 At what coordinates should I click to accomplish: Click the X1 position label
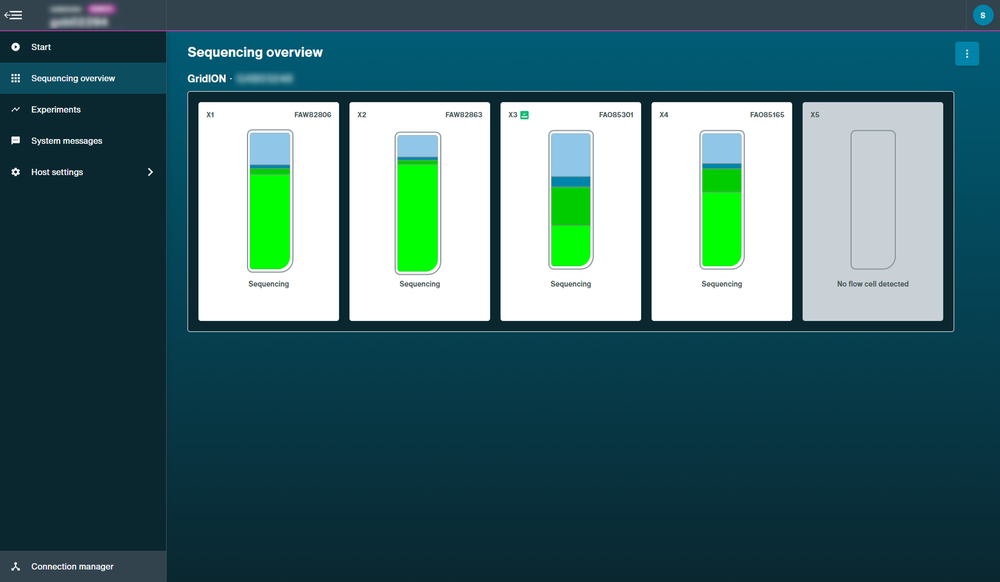coord(210,115)
